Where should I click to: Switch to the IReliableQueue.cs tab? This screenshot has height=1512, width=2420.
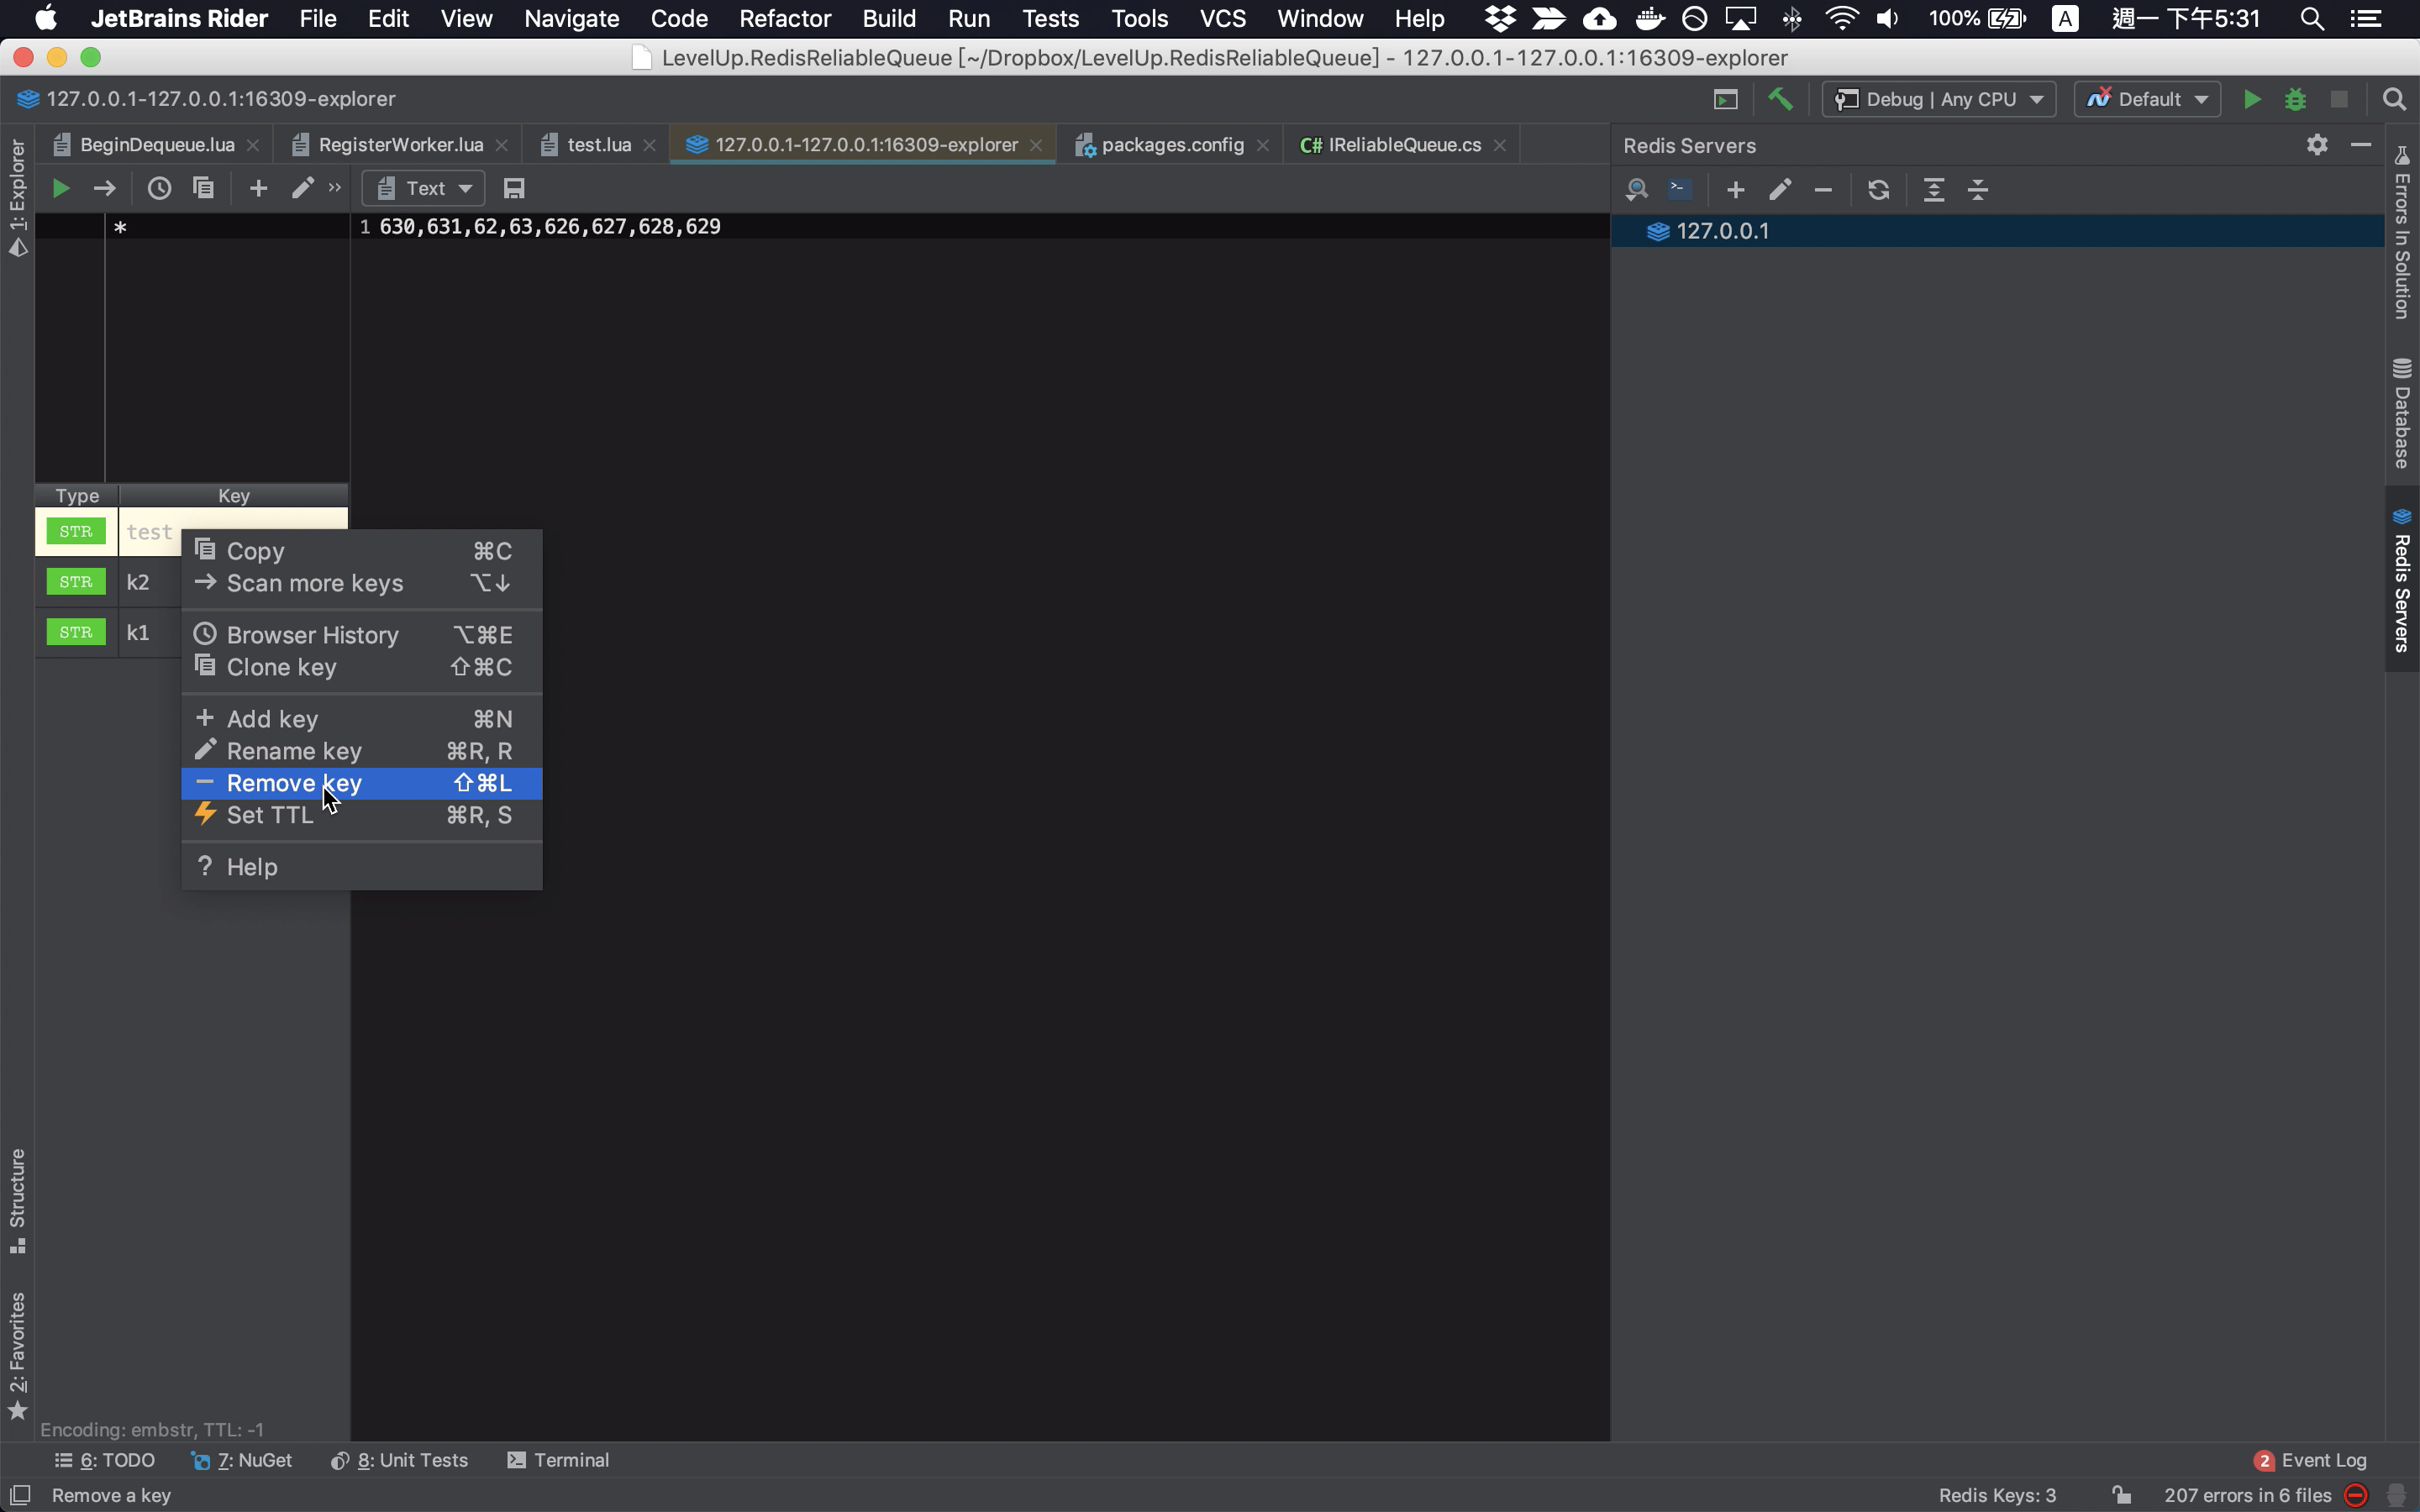coord(1403,145)
